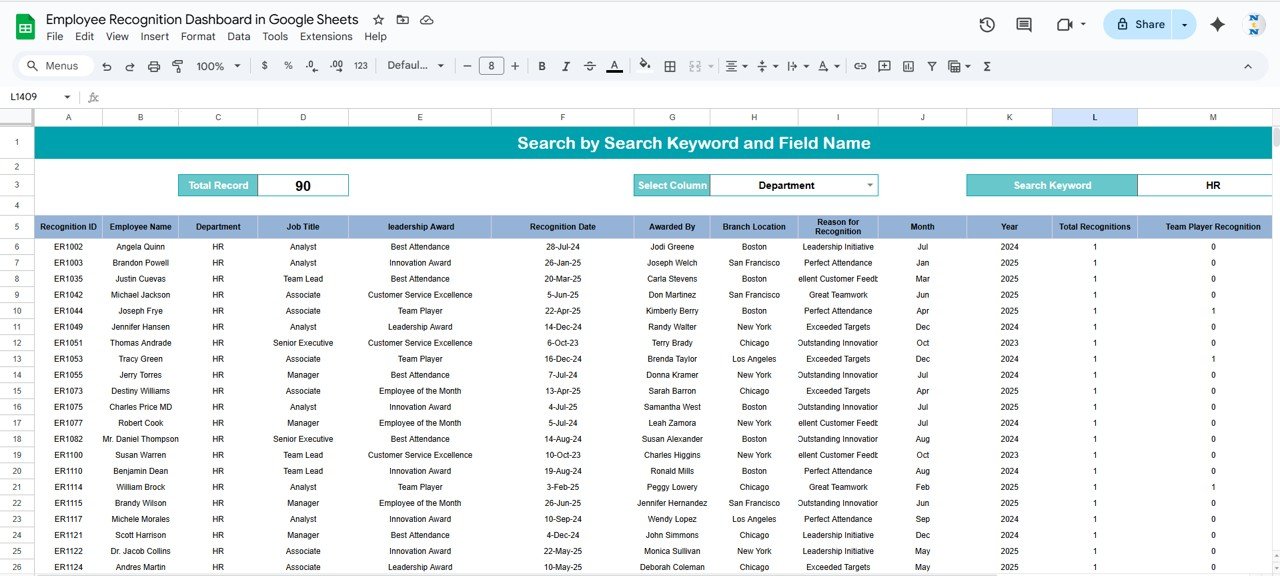Open the fill color picker
The image size is (1280, 576).
(644, 66)
